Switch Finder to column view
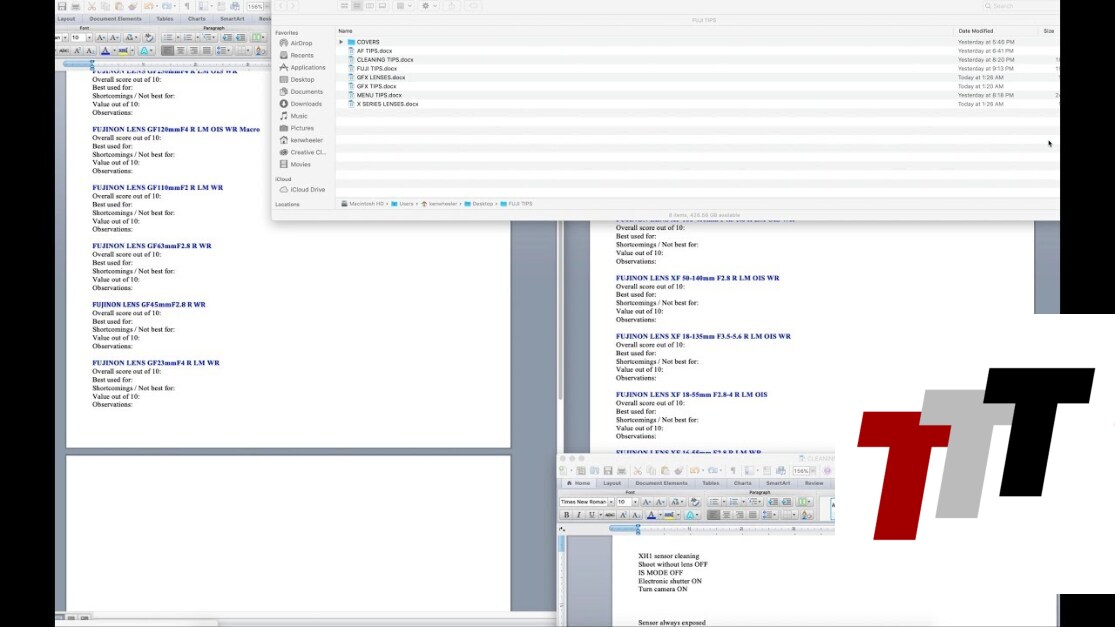Screen dimensions: 1115x627 (x=369, y=6)
